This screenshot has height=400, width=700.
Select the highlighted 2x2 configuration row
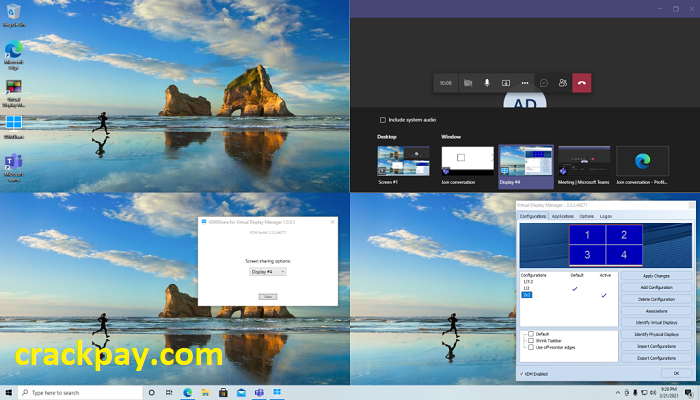[527, 295]
